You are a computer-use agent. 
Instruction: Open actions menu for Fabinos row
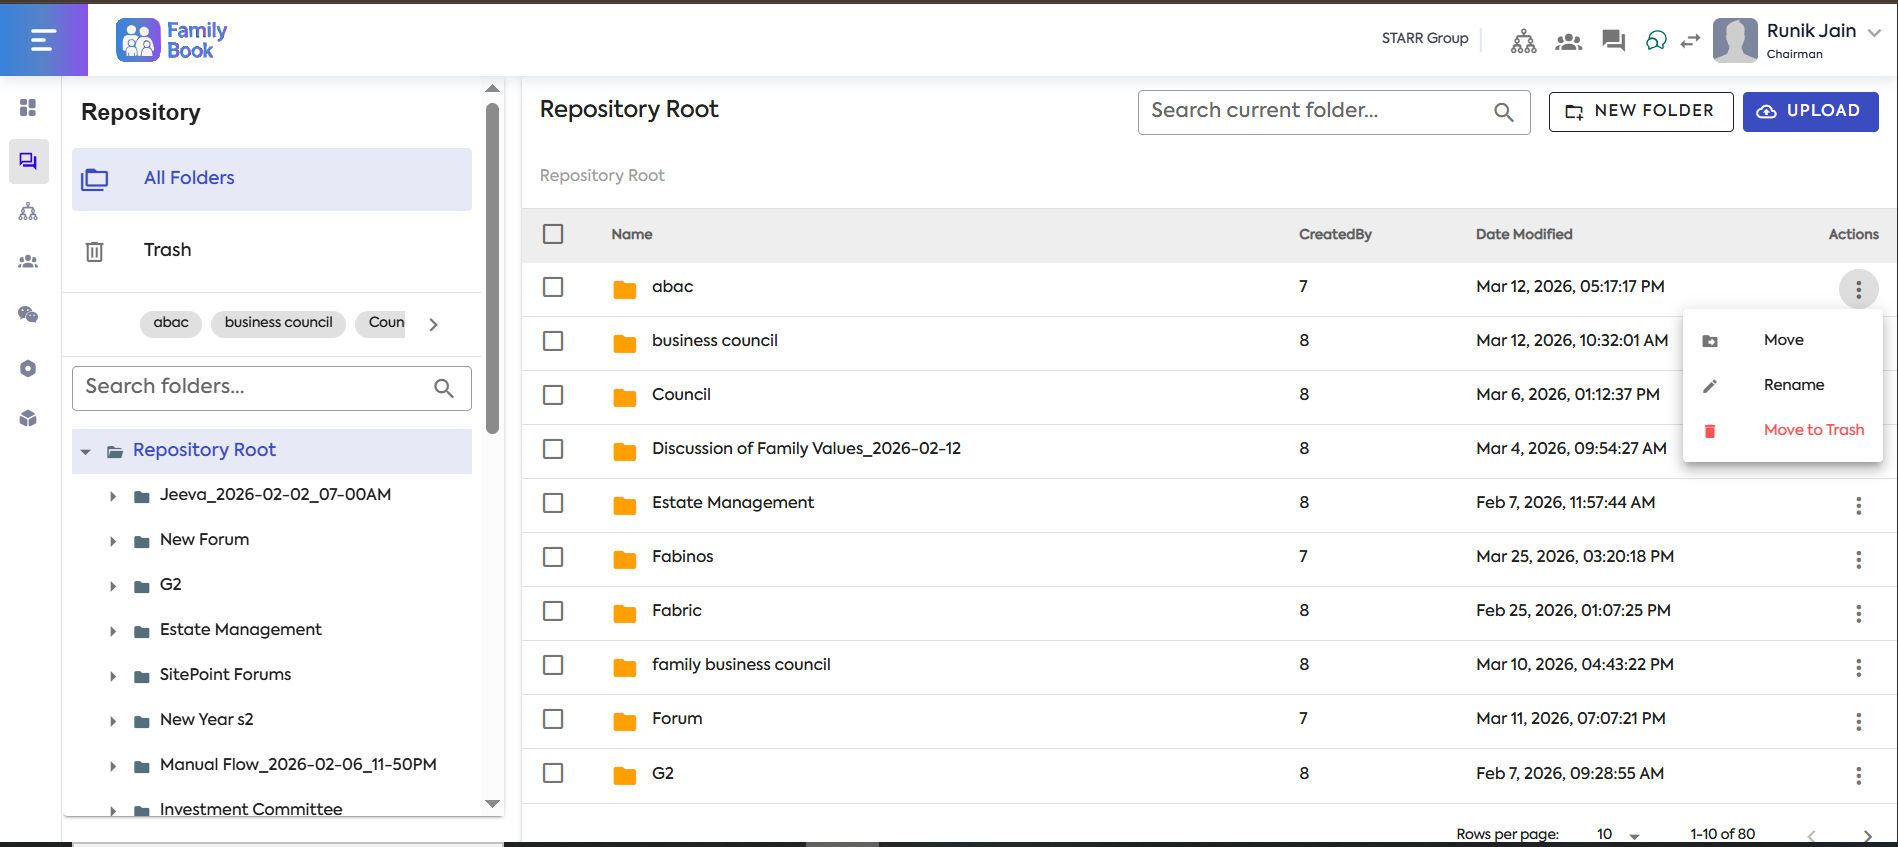(1859, 560)
